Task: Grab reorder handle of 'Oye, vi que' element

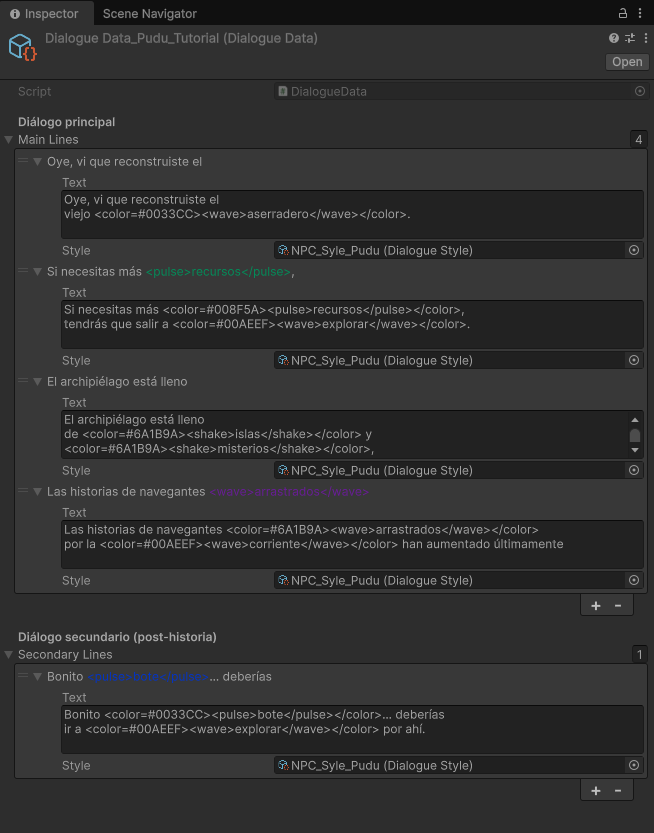Action: point(23,160)
